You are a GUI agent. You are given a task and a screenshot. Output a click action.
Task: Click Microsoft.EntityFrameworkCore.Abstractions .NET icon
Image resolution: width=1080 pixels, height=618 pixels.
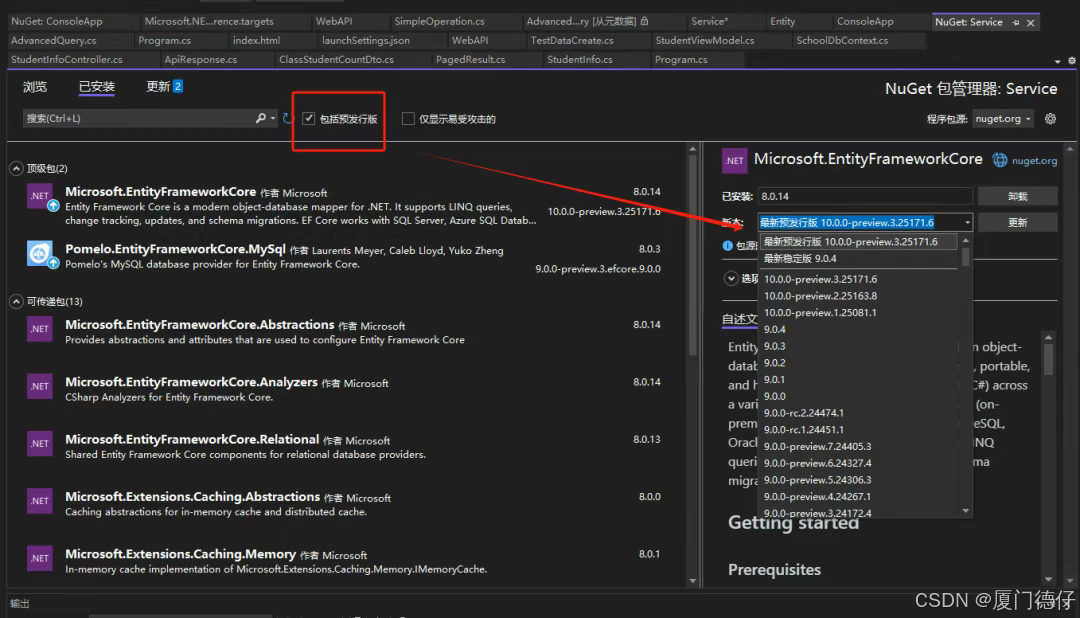[40, 329]
